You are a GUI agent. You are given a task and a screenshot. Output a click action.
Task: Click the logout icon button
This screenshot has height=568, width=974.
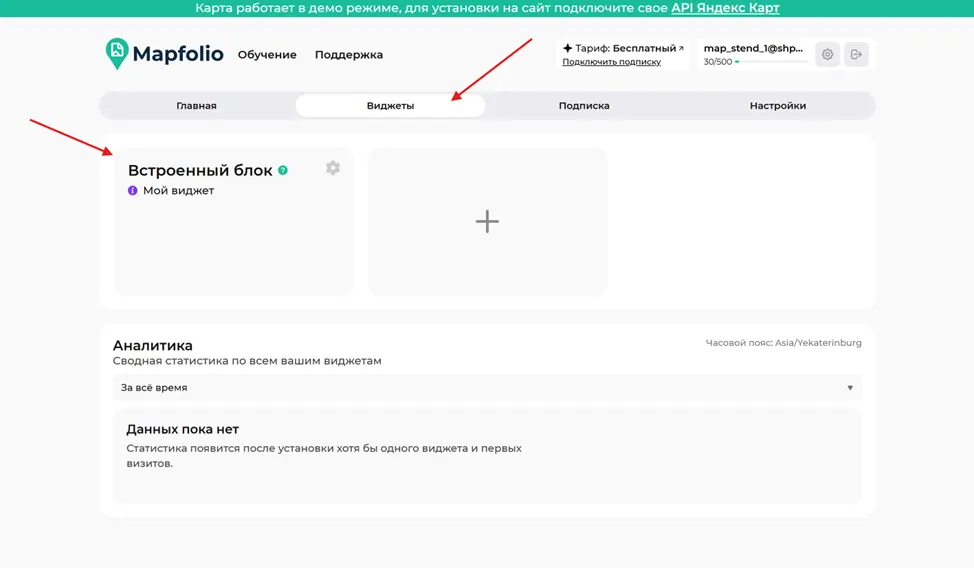(856, 55)
